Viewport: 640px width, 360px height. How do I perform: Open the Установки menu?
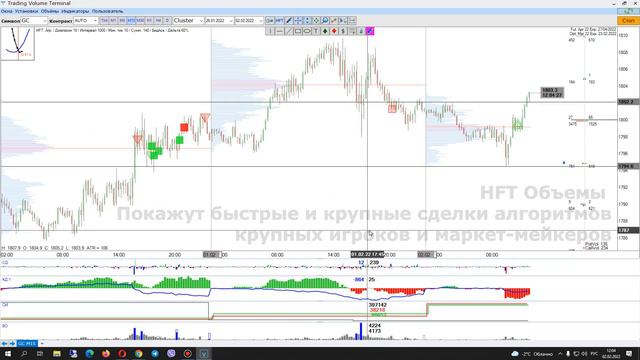click(26, 11)
